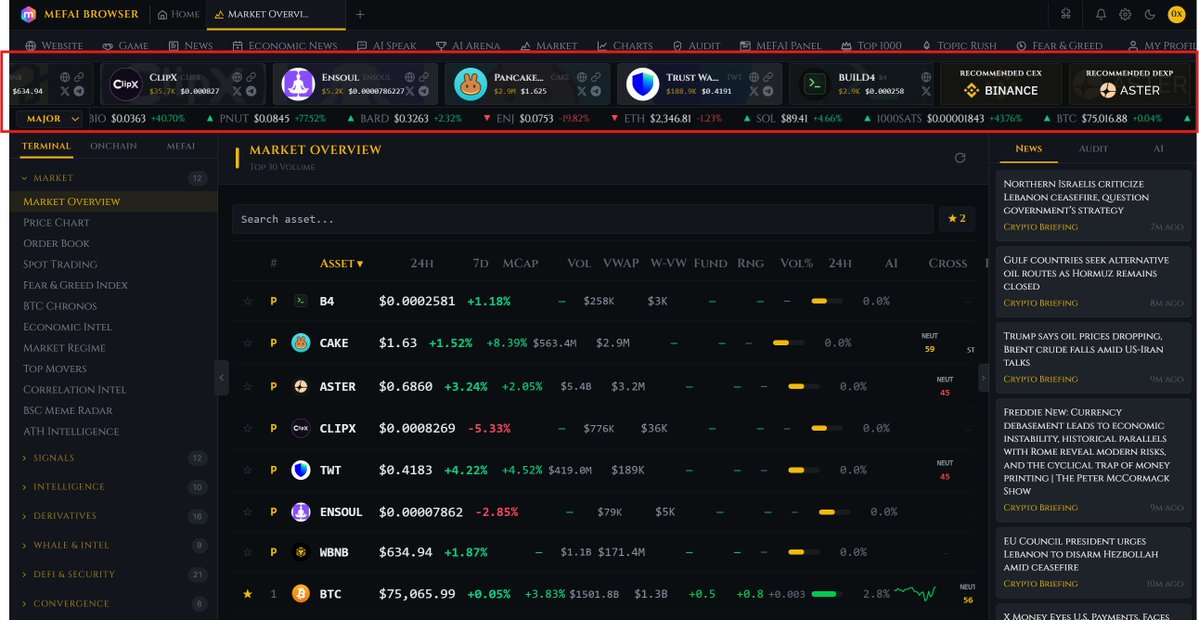1199x620 pixels.
Task: Expand the Convergence section
Action: (113, 603)
